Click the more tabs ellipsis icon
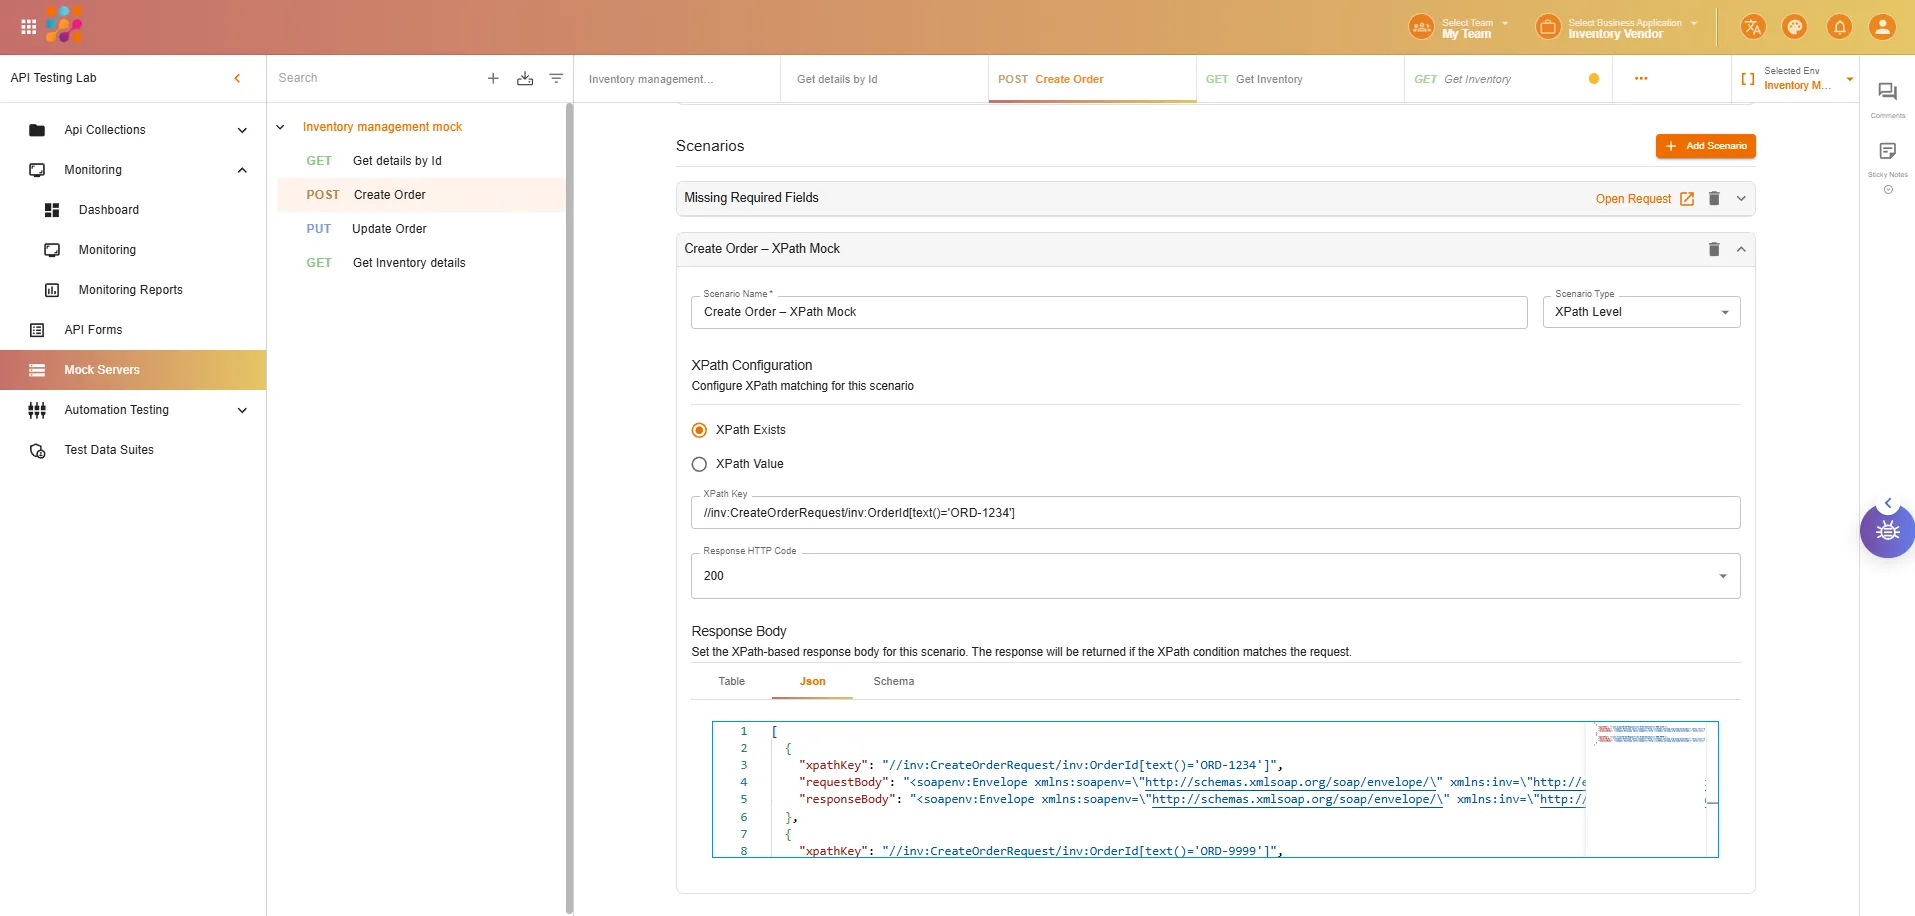1915x916 pixels. pyautogui.click(x=1641, y=78)
